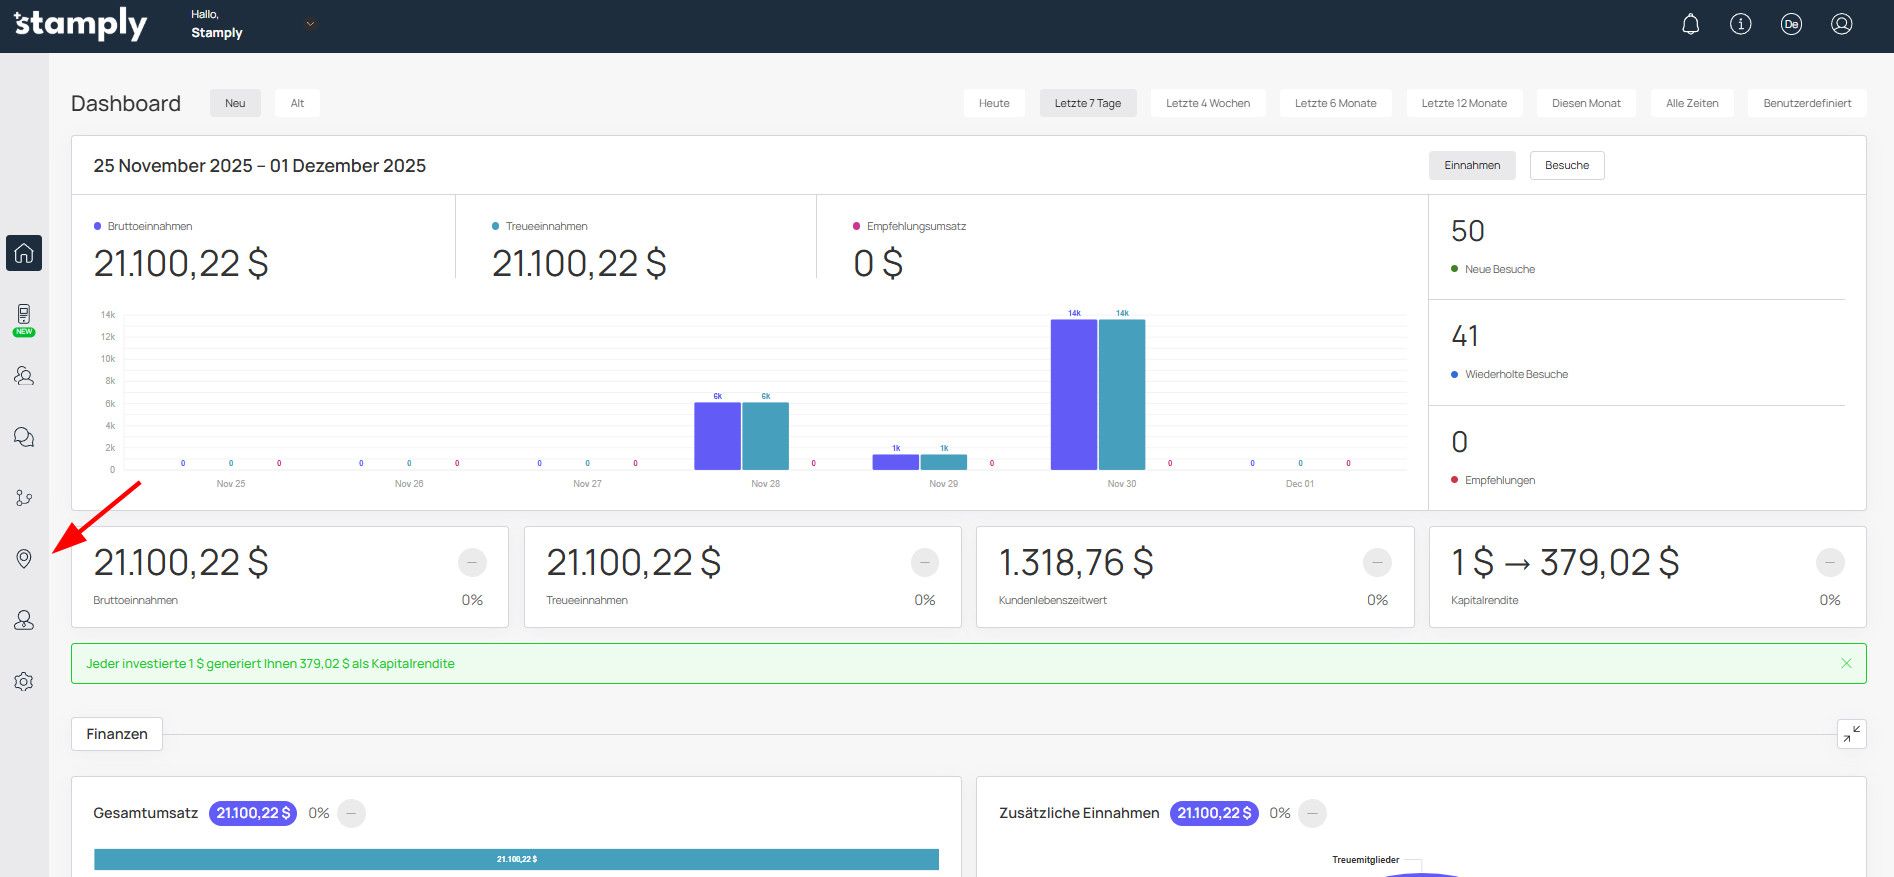Screen dimensions: 1894x877
Task: Open the chat bubbles sidebar icon
Action: 24,437
